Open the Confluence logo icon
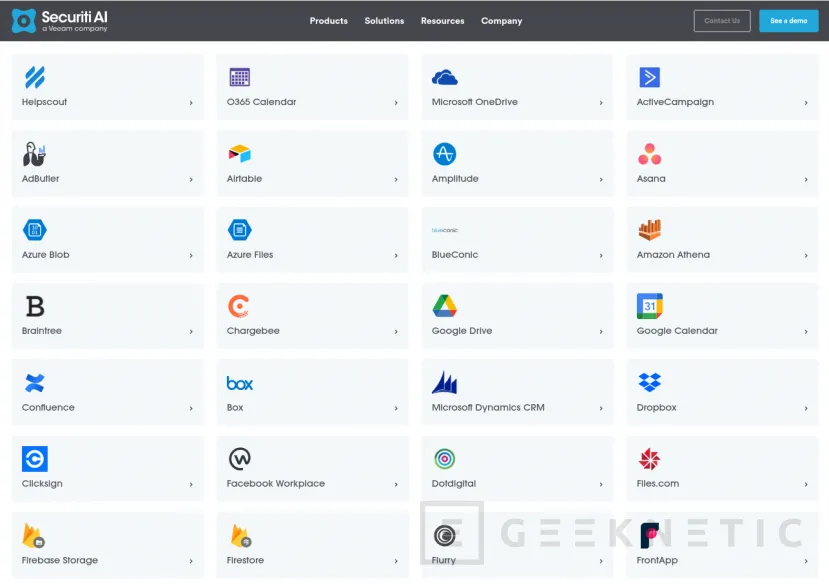Image resolution: width=829 pixels, height=584 pixels. [35, 383]
